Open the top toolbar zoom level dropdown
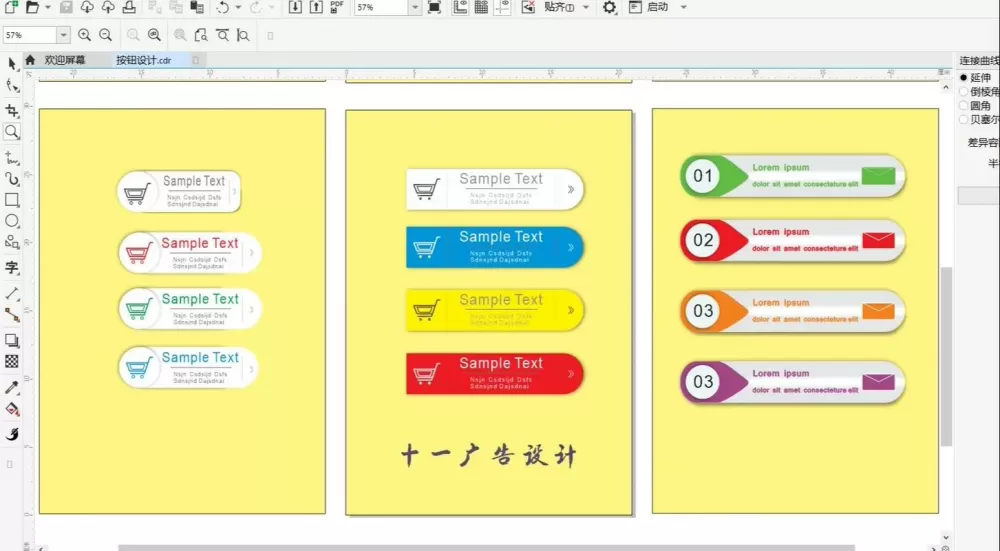Screen dimensions: 1000x551 point(415,7)
